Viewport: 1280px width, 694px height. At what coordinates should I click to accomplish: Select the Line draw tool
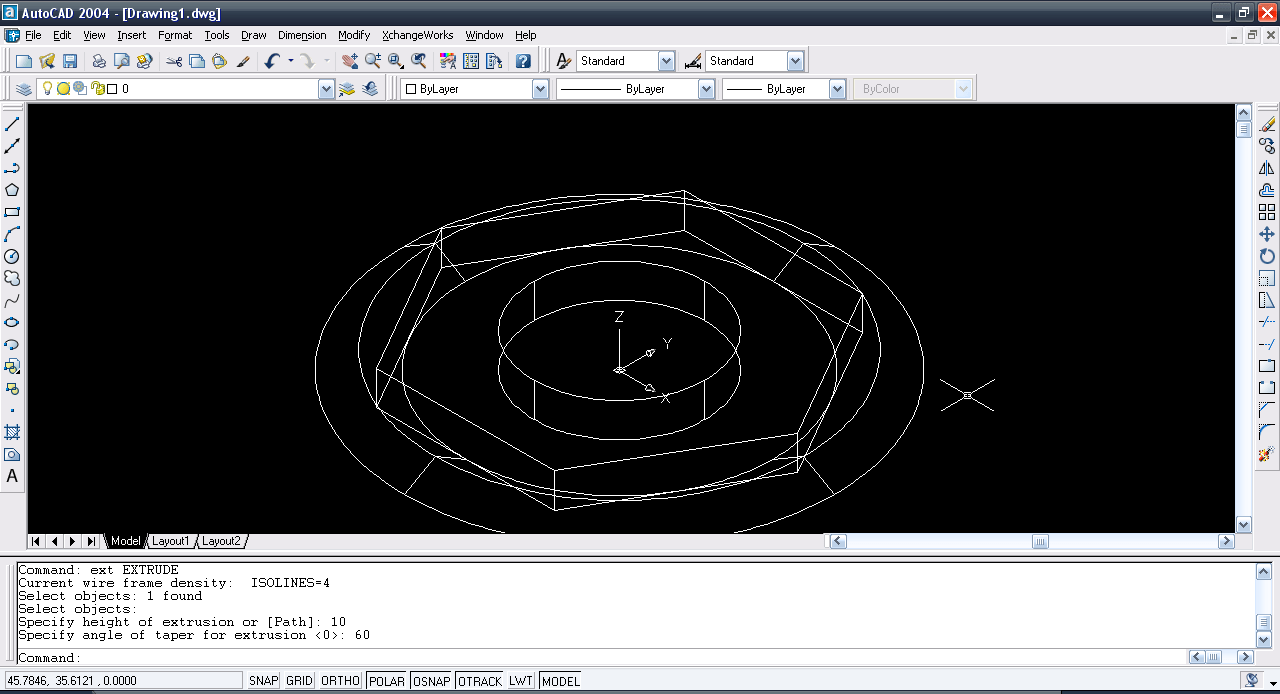click(x=12, y=124)
